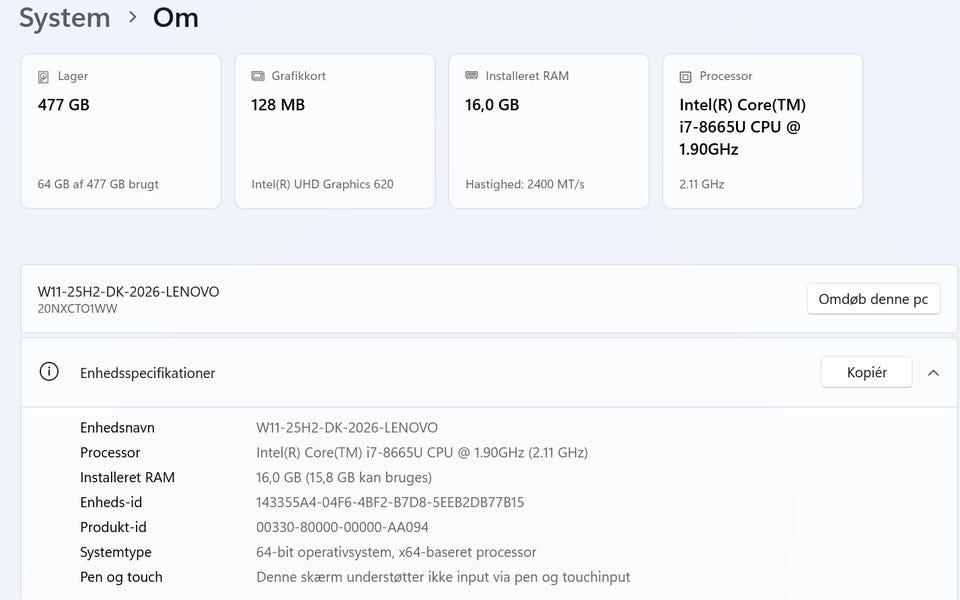Viewport: 960px width, 600px height.
Task: Click the 2.11 GHz text in Processor card
Action: pyautogui.click(x=702, y=184)
